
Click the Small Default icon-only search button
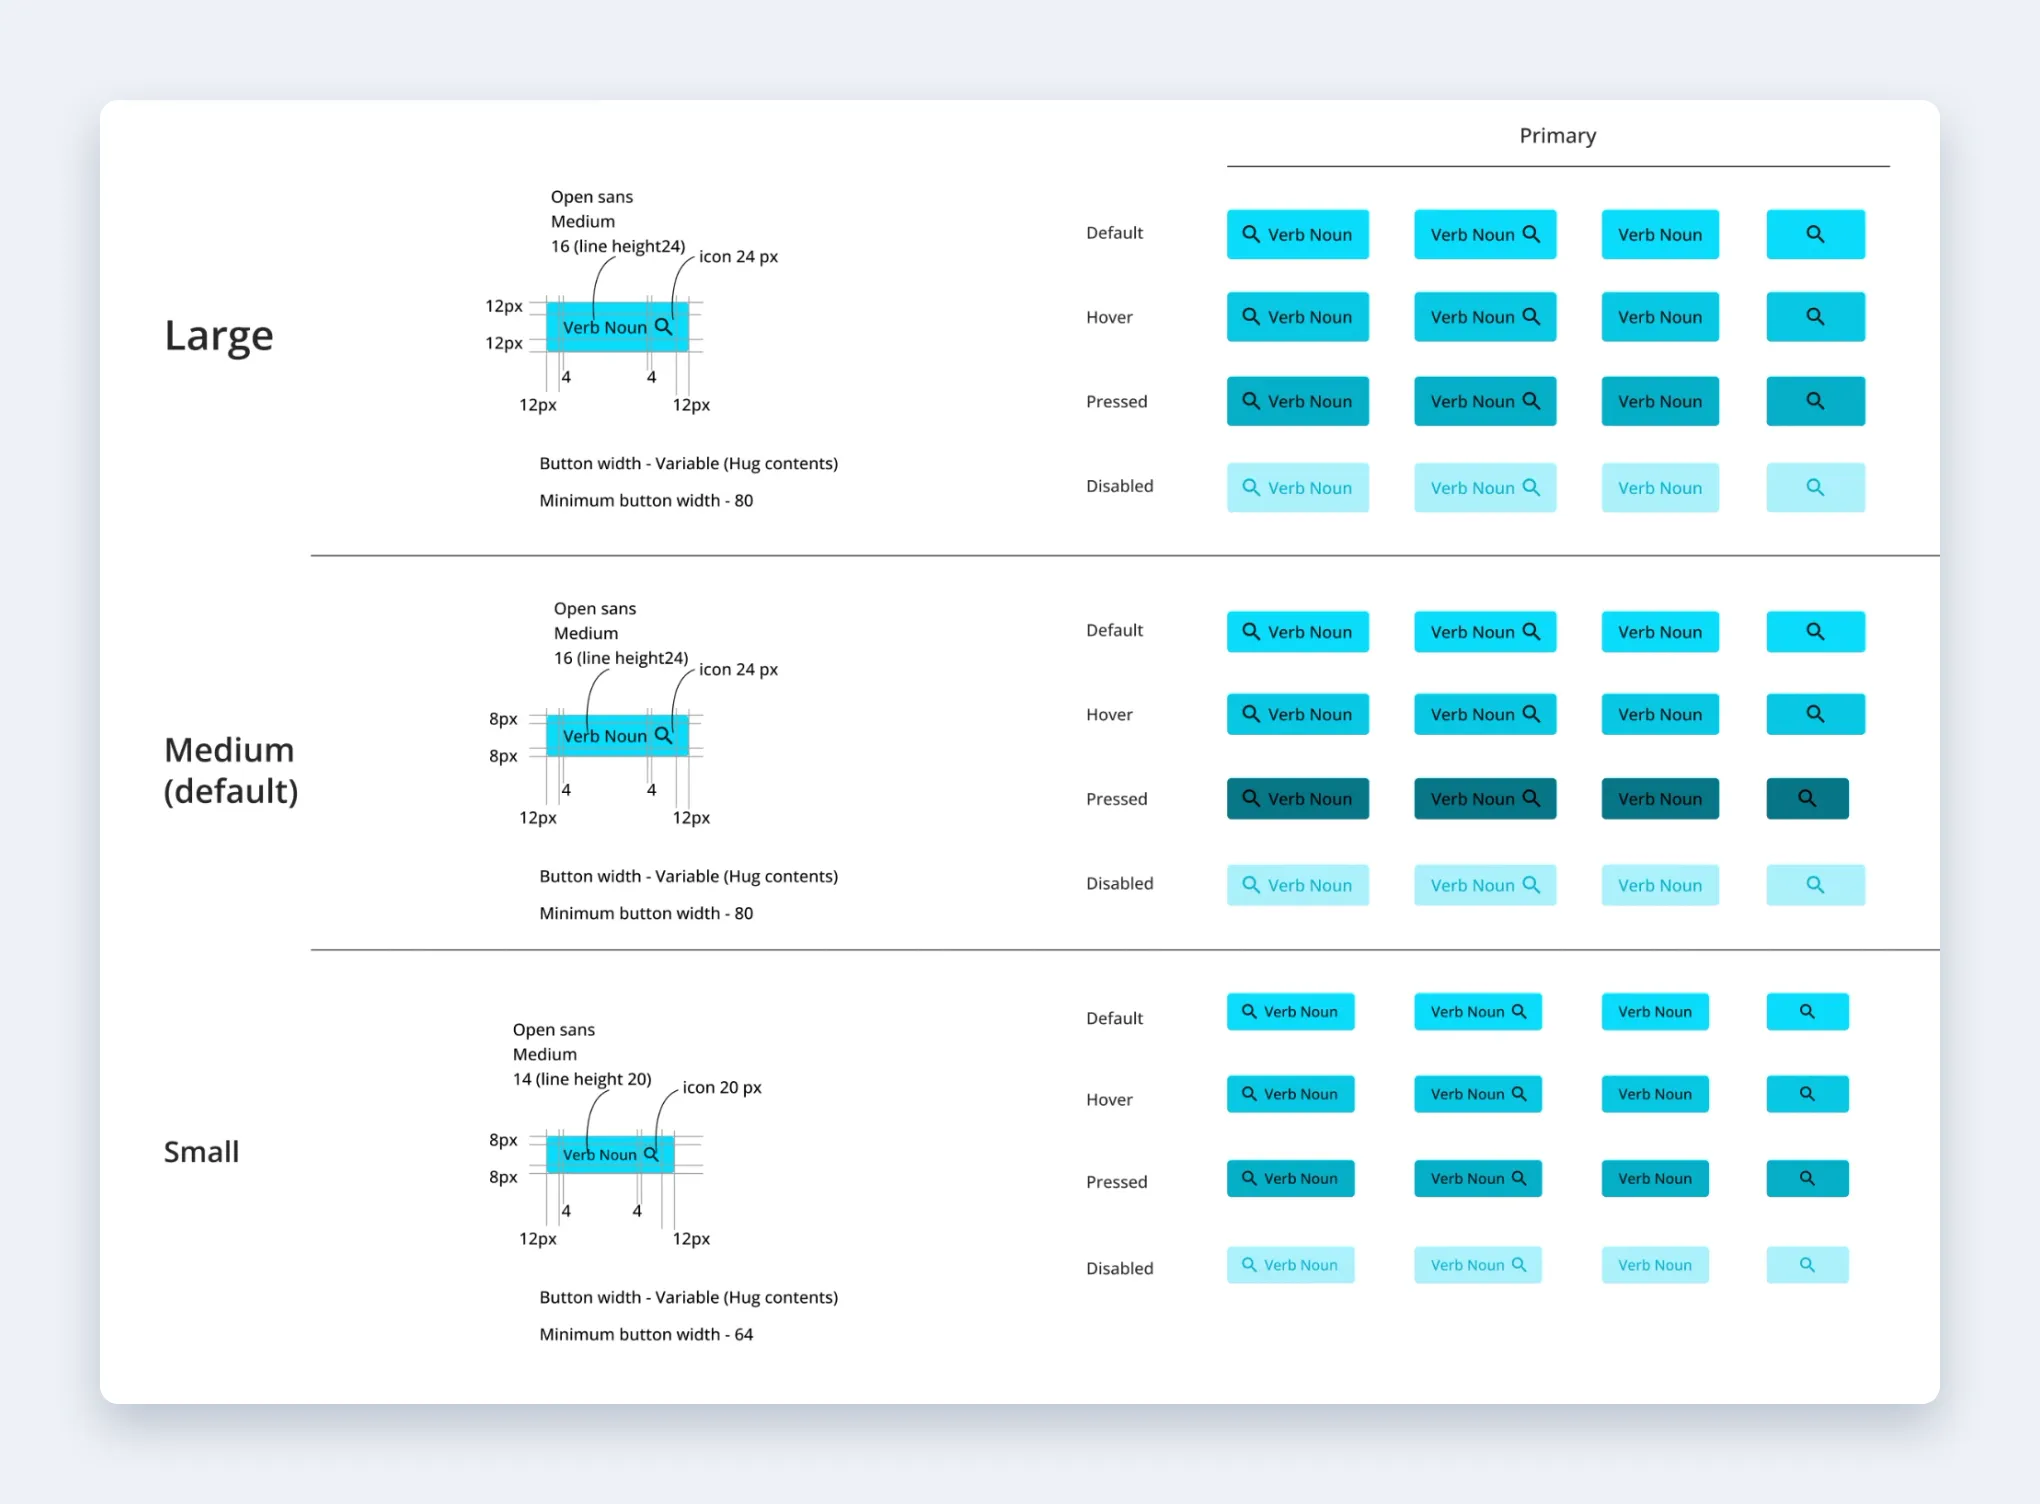1807,1012
